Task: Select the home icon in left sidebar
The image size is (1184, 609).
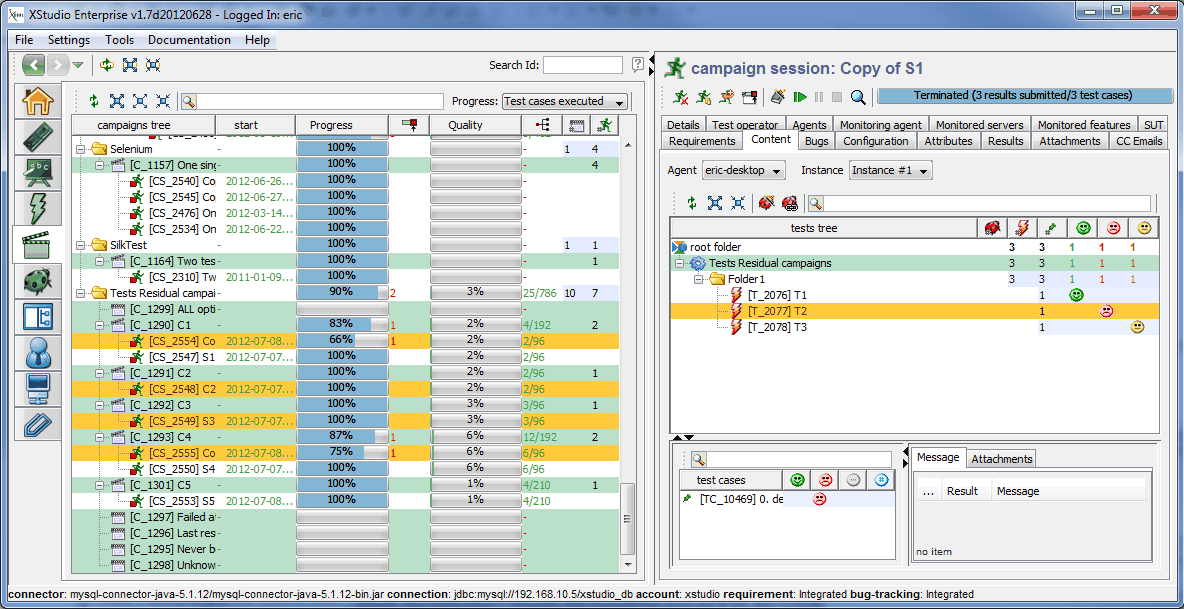Action: click(x=37, y=100)
